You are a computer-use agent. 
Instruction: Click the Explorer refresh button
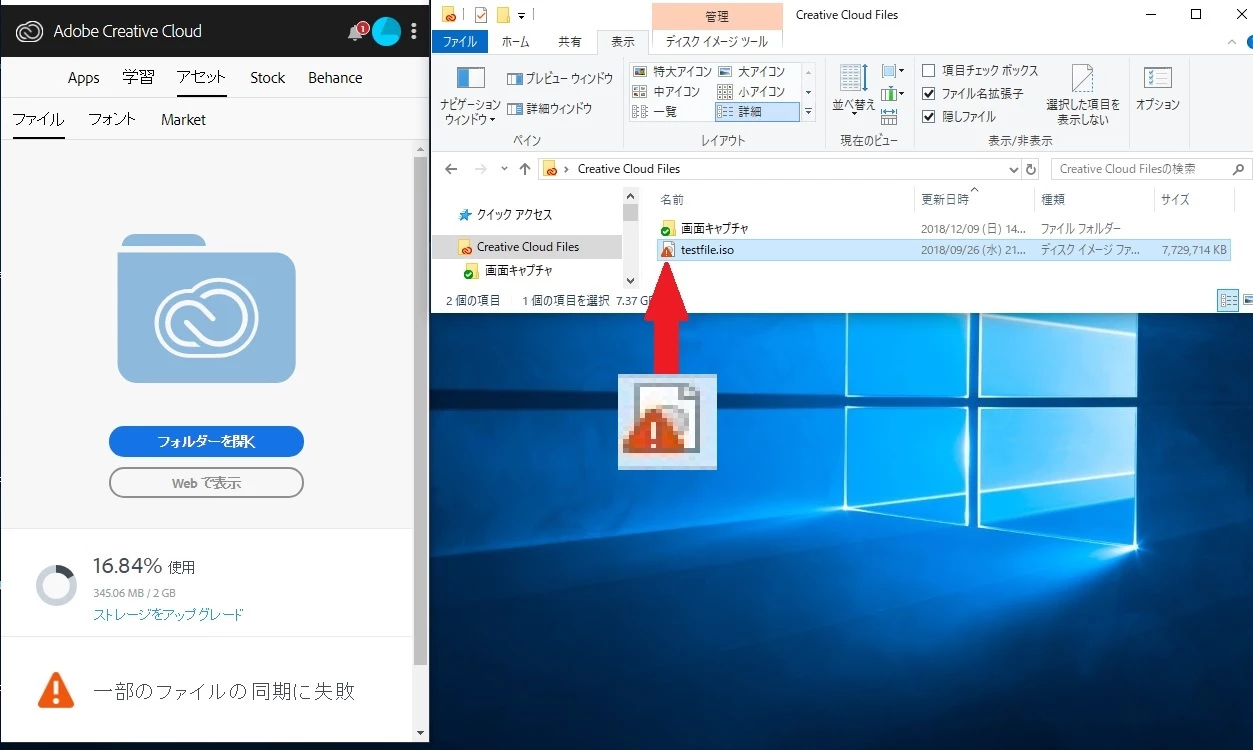(1031, 170)
